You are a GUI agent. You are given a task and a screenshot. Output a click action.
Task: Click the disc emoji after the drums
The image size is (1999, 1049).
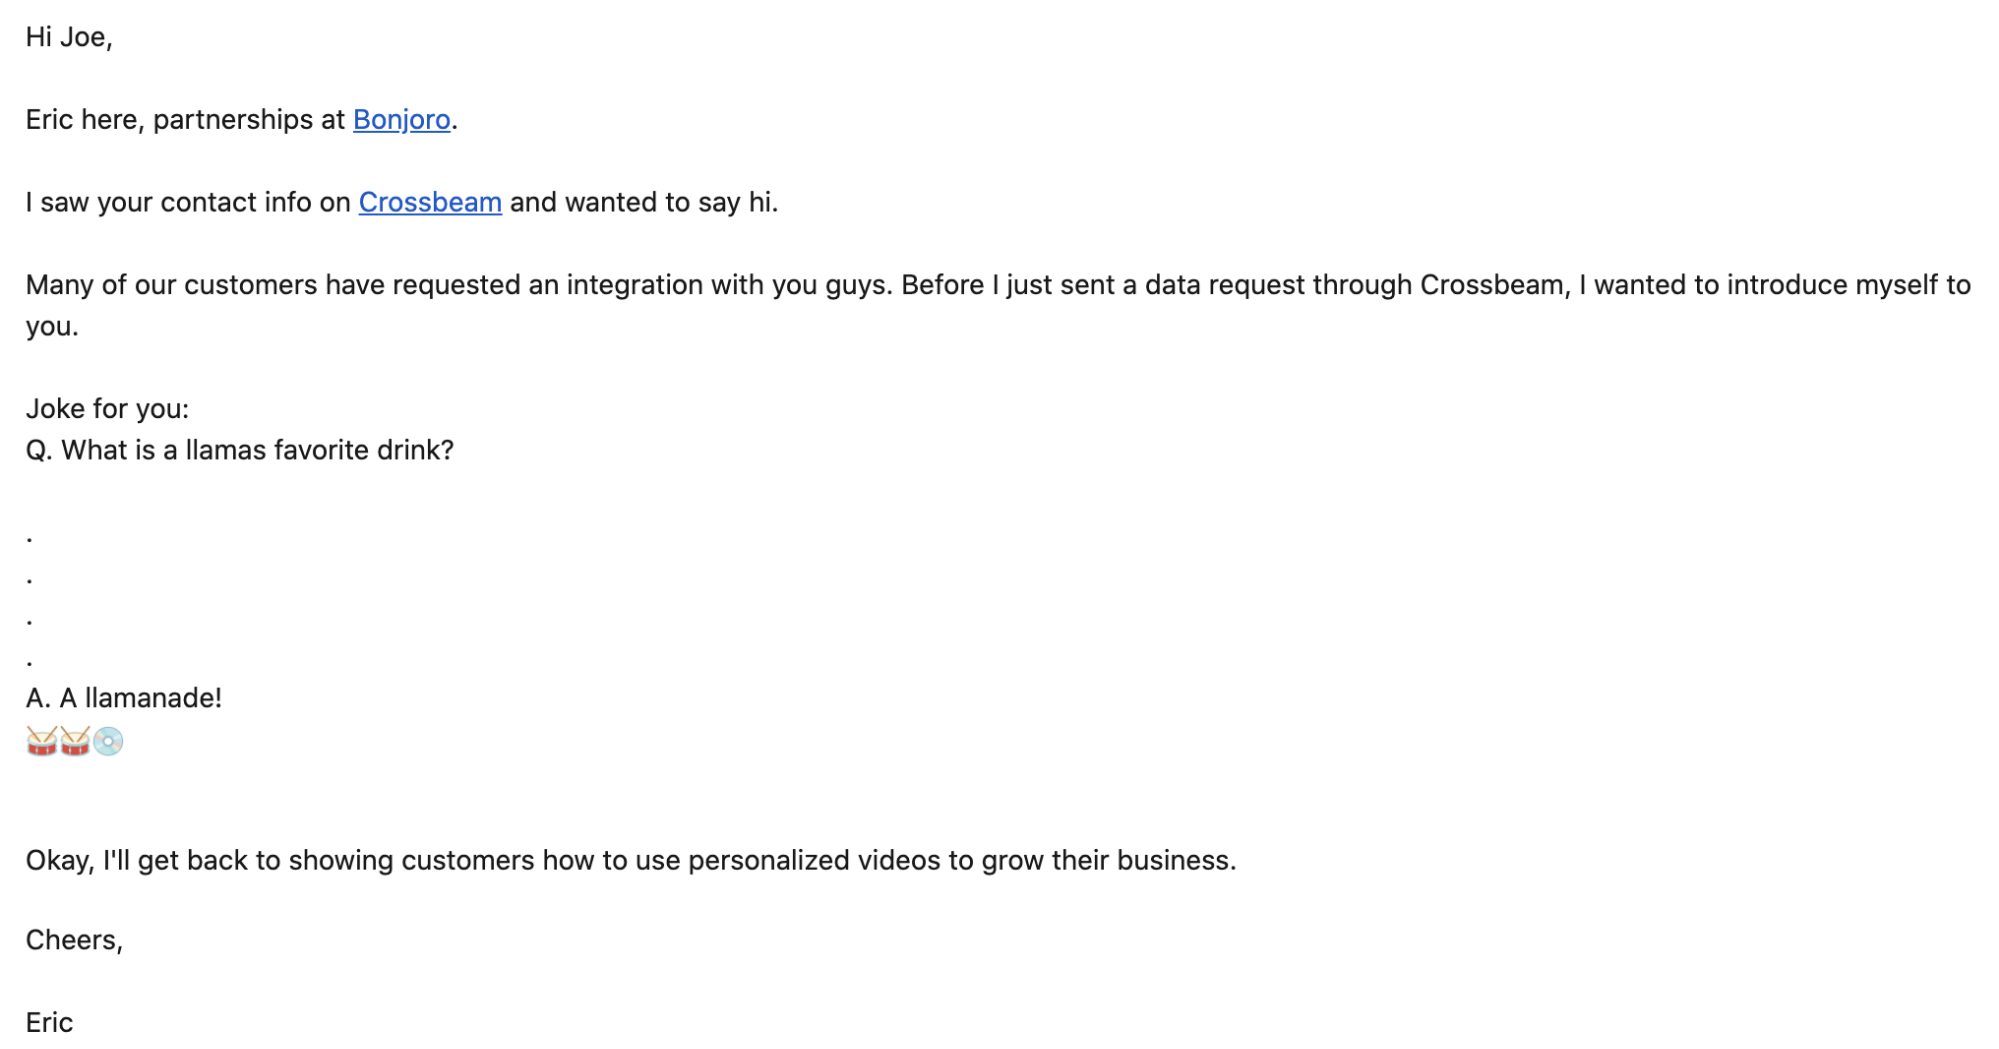(108, 741)
